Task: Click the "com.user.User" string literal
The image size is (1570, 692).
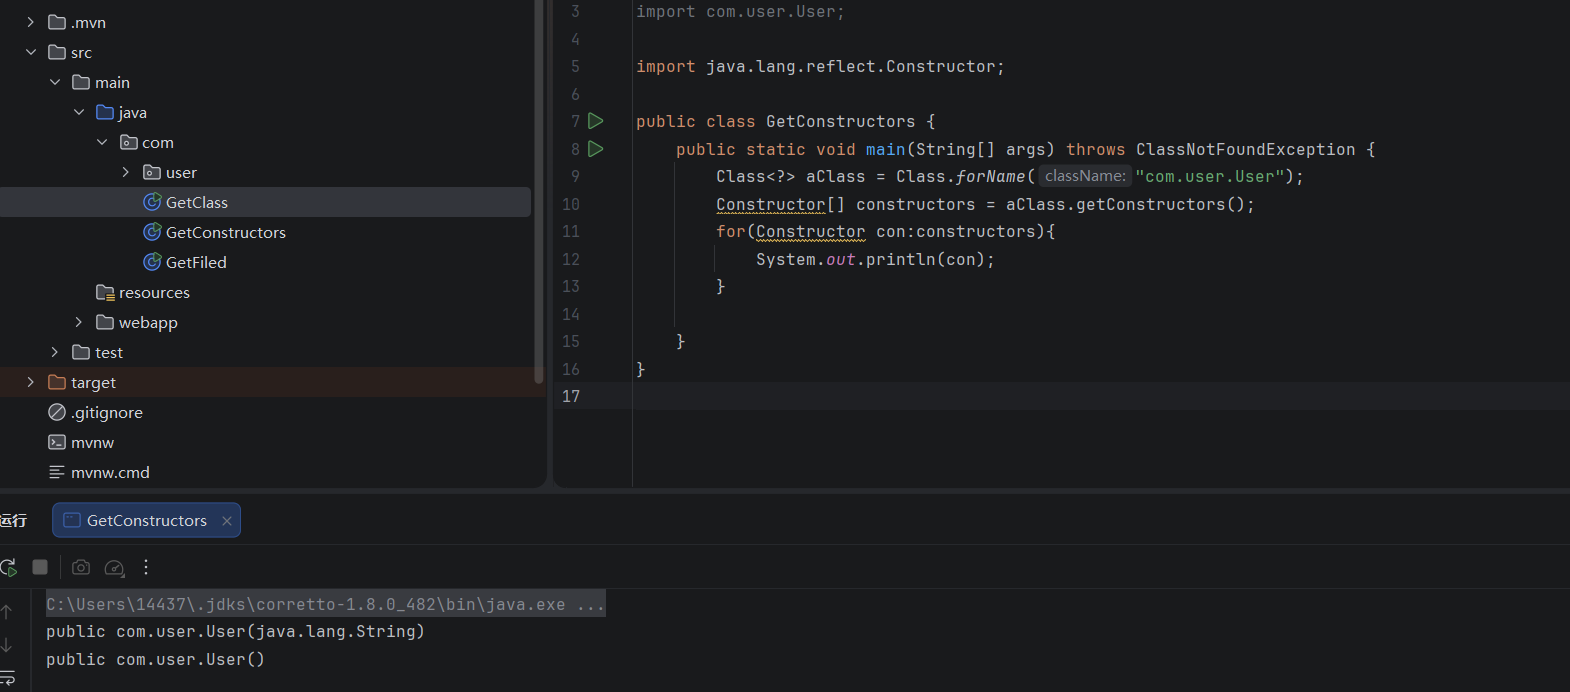Action: 1210,177
